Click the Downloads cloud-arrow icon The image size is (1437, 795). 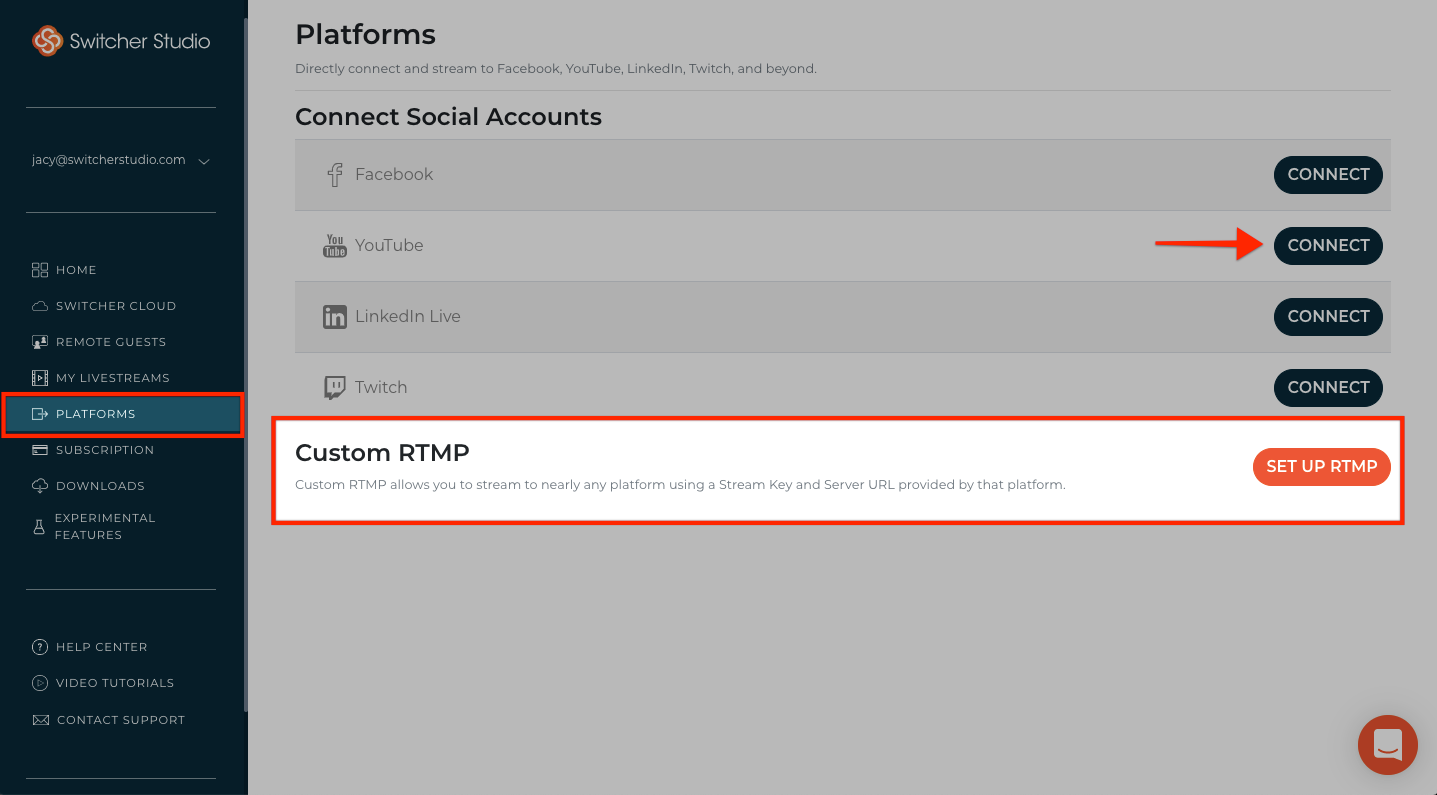point(40,486)
